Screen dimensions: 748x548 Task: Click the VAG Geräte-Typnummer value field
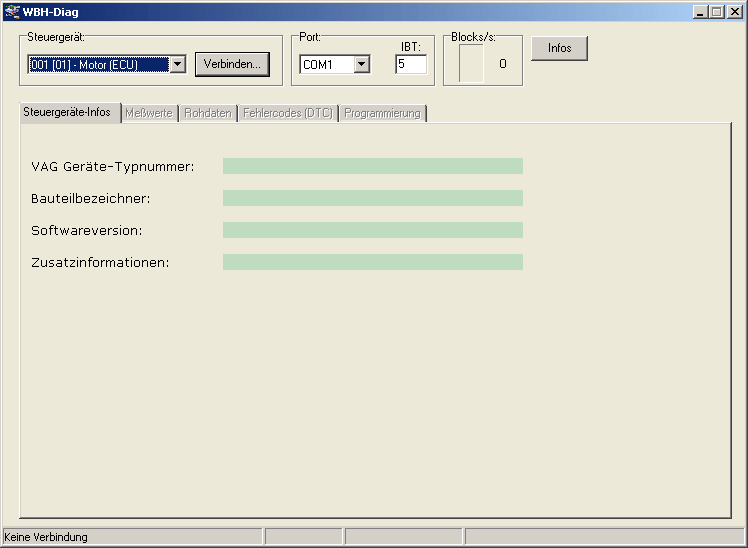pos(372,166)
